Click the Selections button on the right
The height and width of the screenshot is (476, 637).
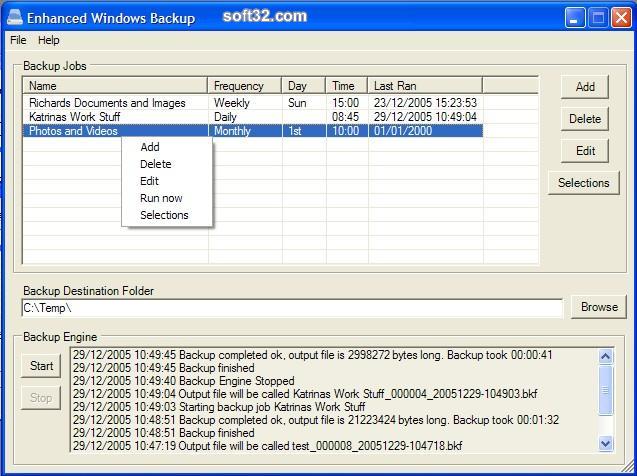point(583,183)
